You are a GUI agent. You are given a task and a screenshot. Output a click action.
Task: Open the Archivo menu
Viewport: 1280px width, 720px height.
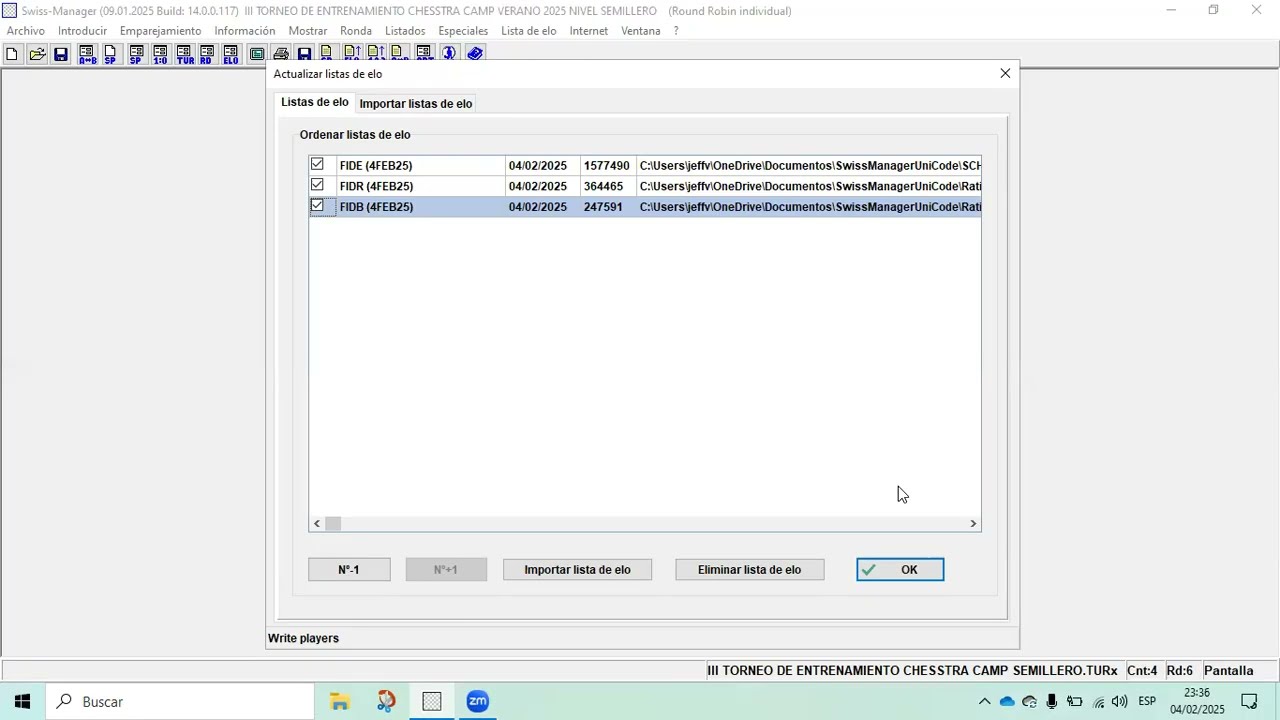tap(26, 31)
